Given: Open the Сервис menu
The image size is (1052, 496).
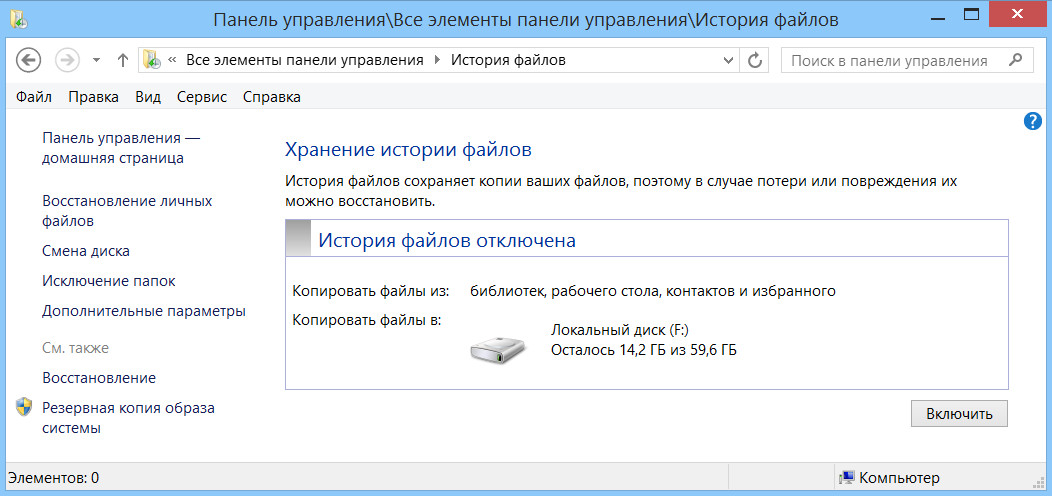Looking at the screenshot, I should [x=202, y=97].
